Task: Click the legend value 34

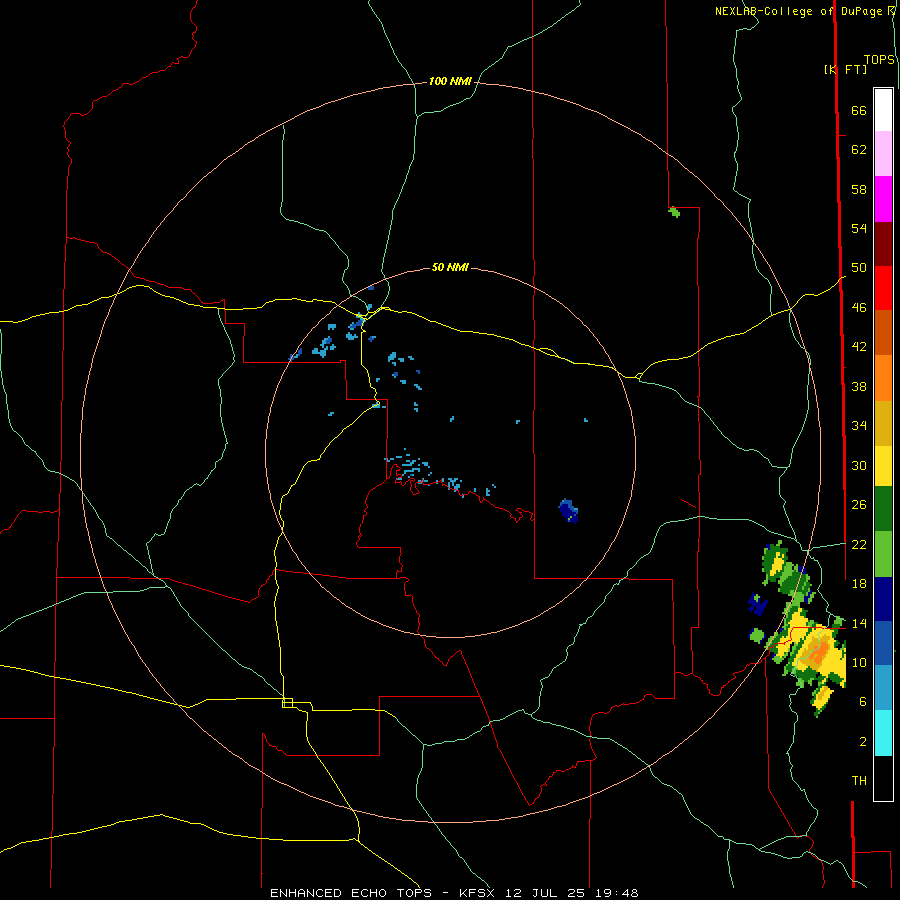Action: click(x=859, y=426)
